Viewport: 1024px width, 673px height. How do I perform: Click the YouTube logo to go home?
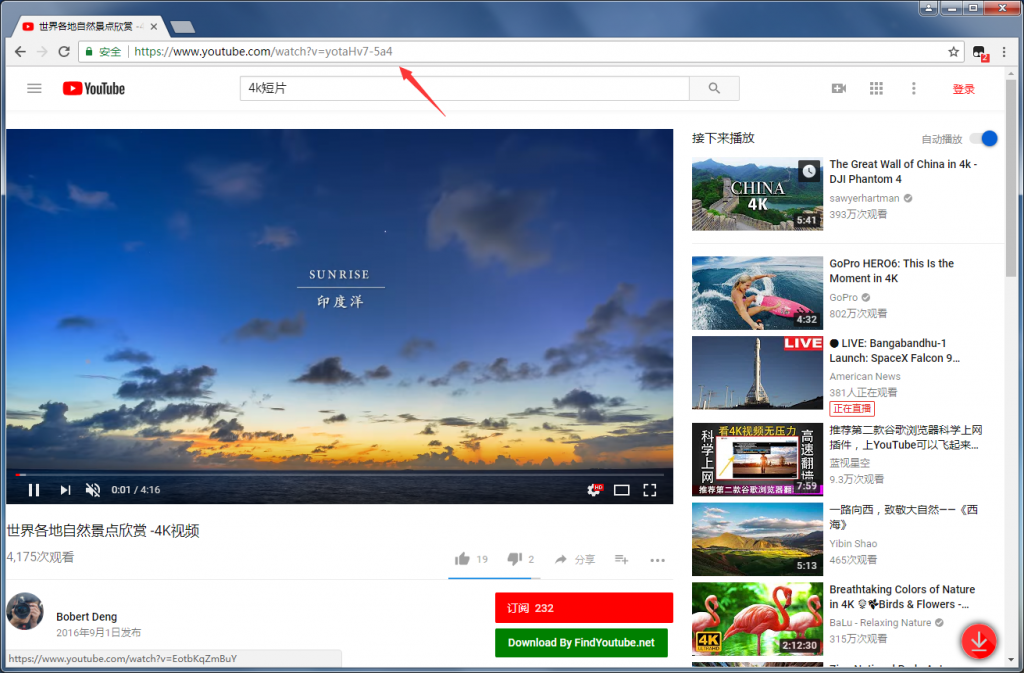click(x=93, y=88)
